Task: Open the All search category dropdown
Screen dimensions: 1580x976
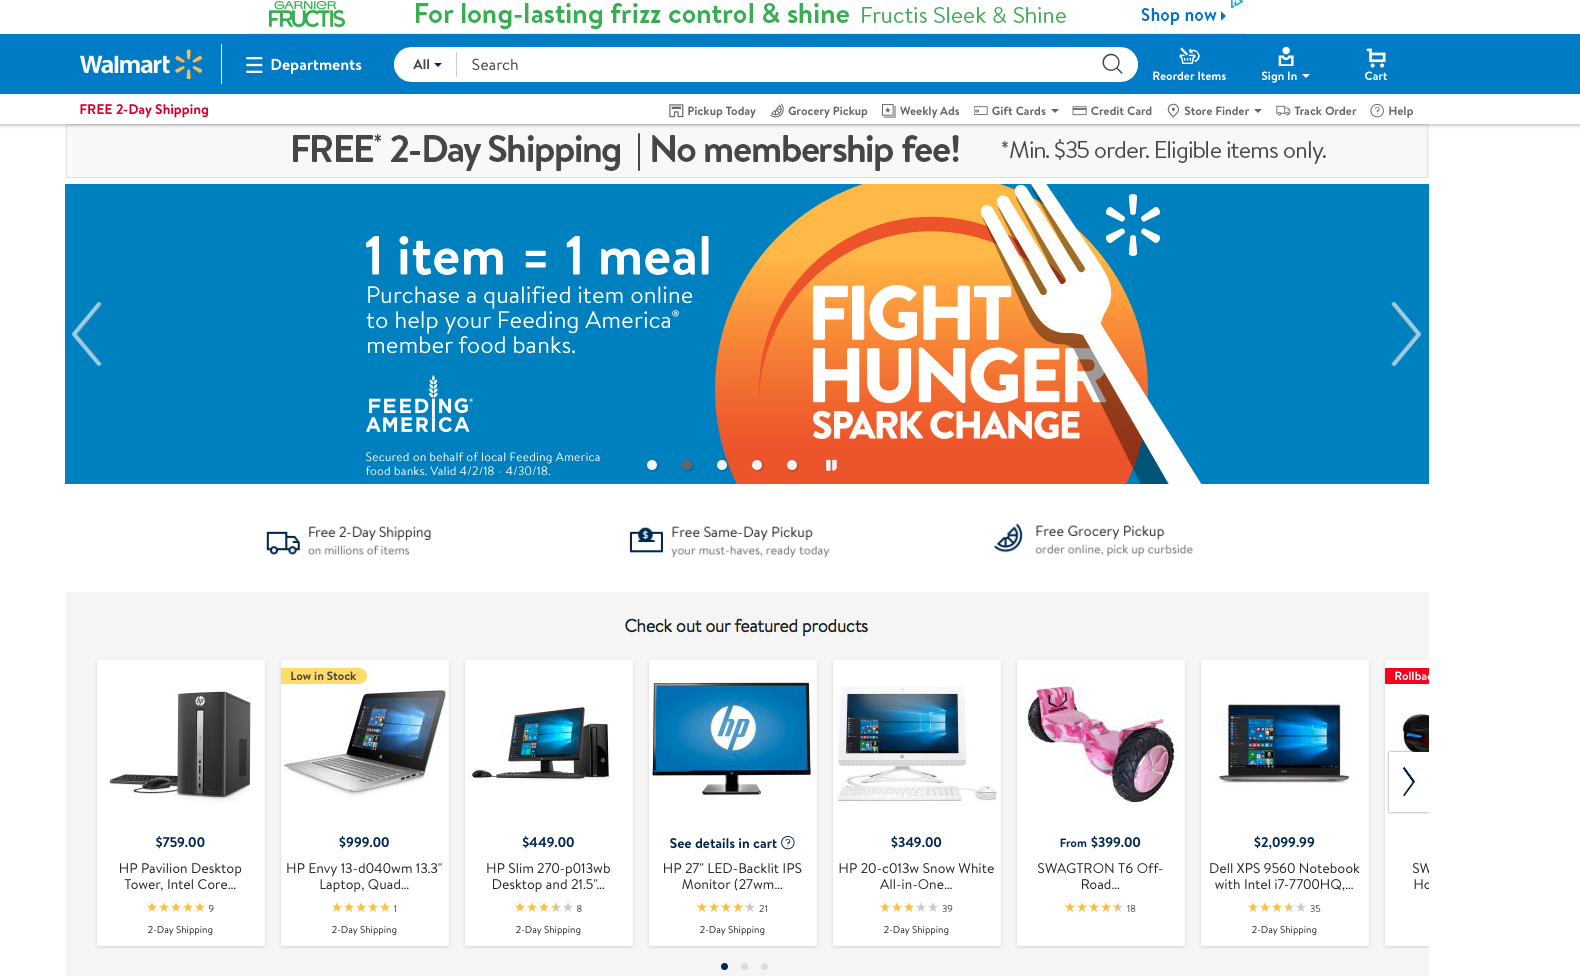Action: click(427, 65)
